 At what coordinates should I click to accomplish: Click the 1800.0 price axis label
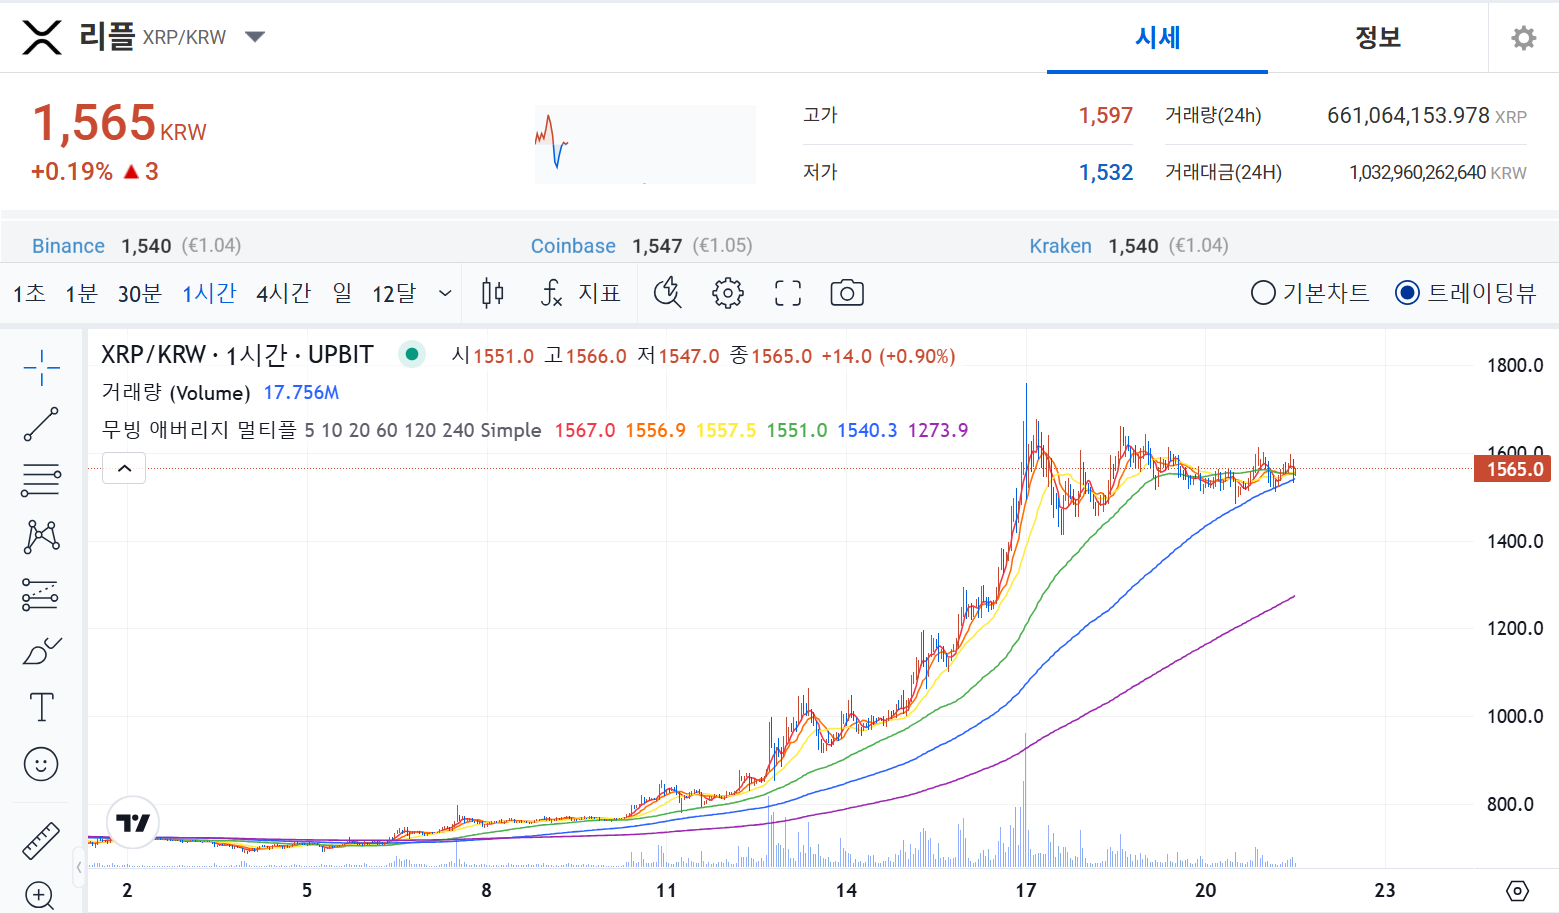point(1515,365)
